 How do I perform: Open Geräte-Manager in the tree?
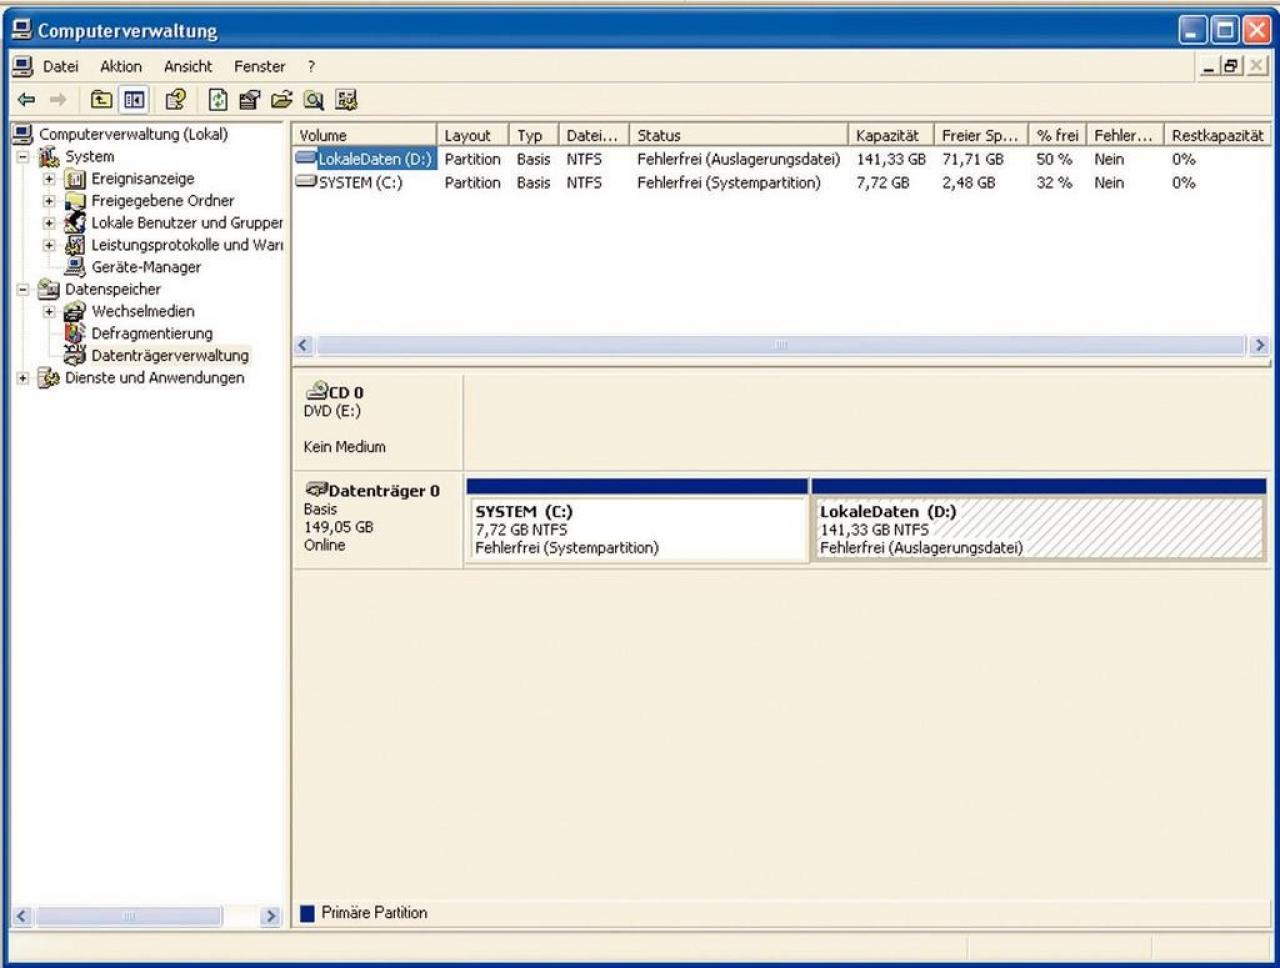pos(146,267)
